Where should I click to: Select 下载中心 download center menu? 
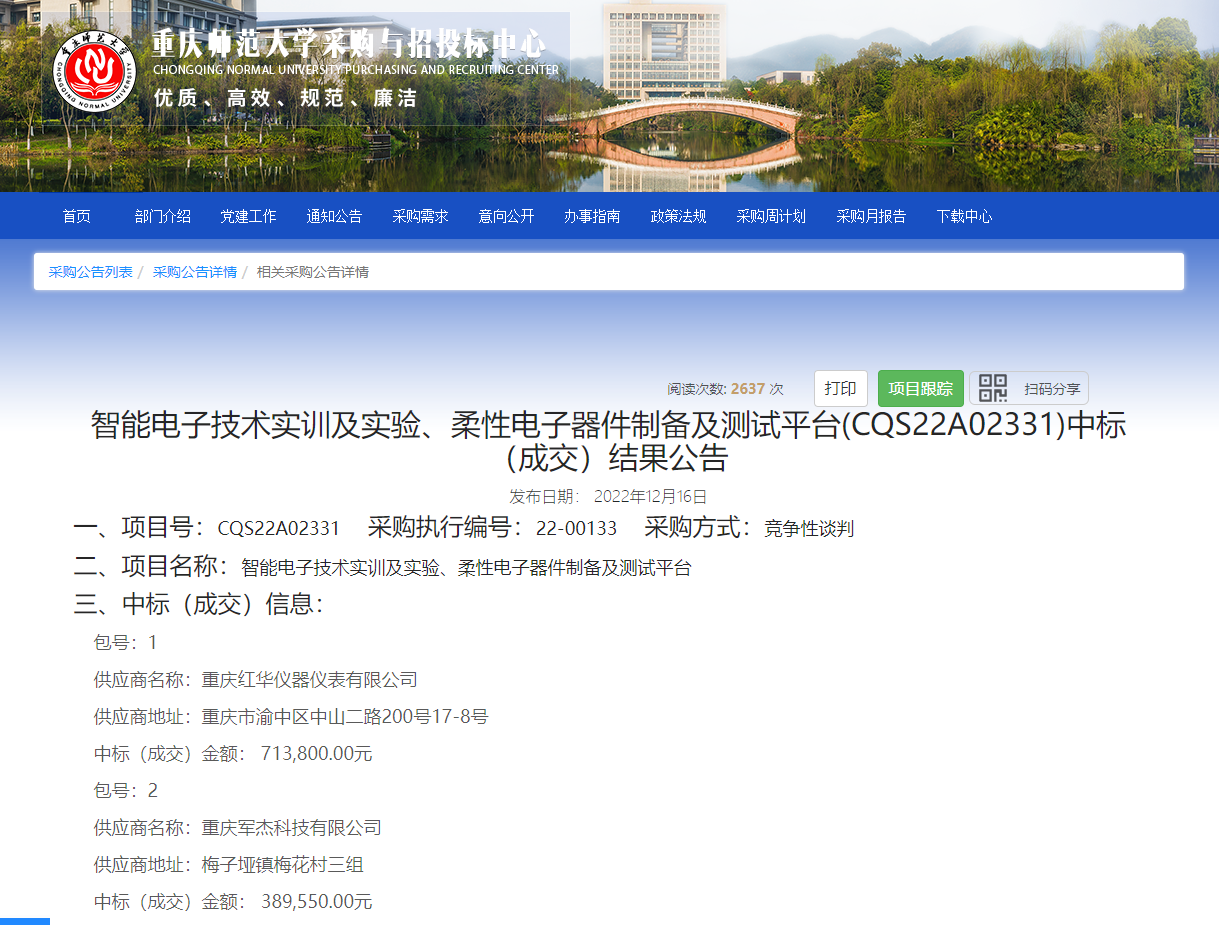tap(964, 214)
